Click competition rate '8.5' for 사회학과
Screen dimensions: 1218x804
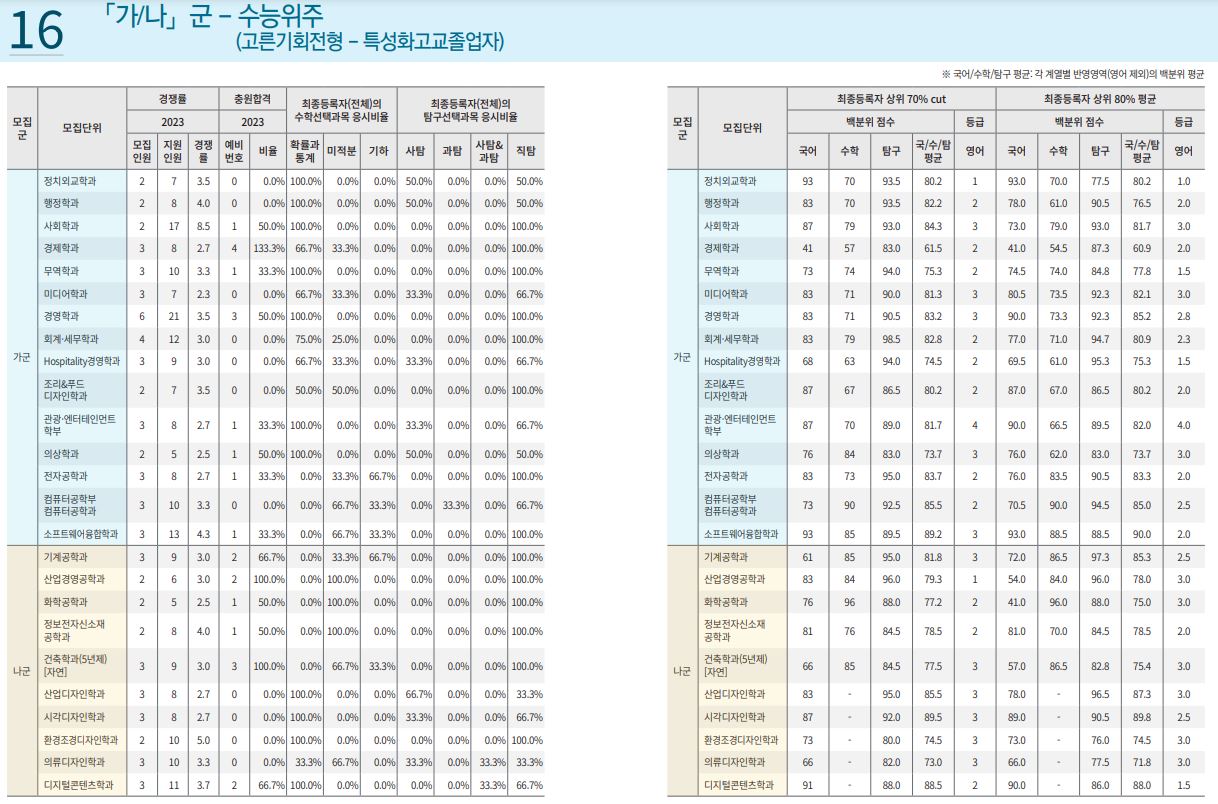click(203, 226)
